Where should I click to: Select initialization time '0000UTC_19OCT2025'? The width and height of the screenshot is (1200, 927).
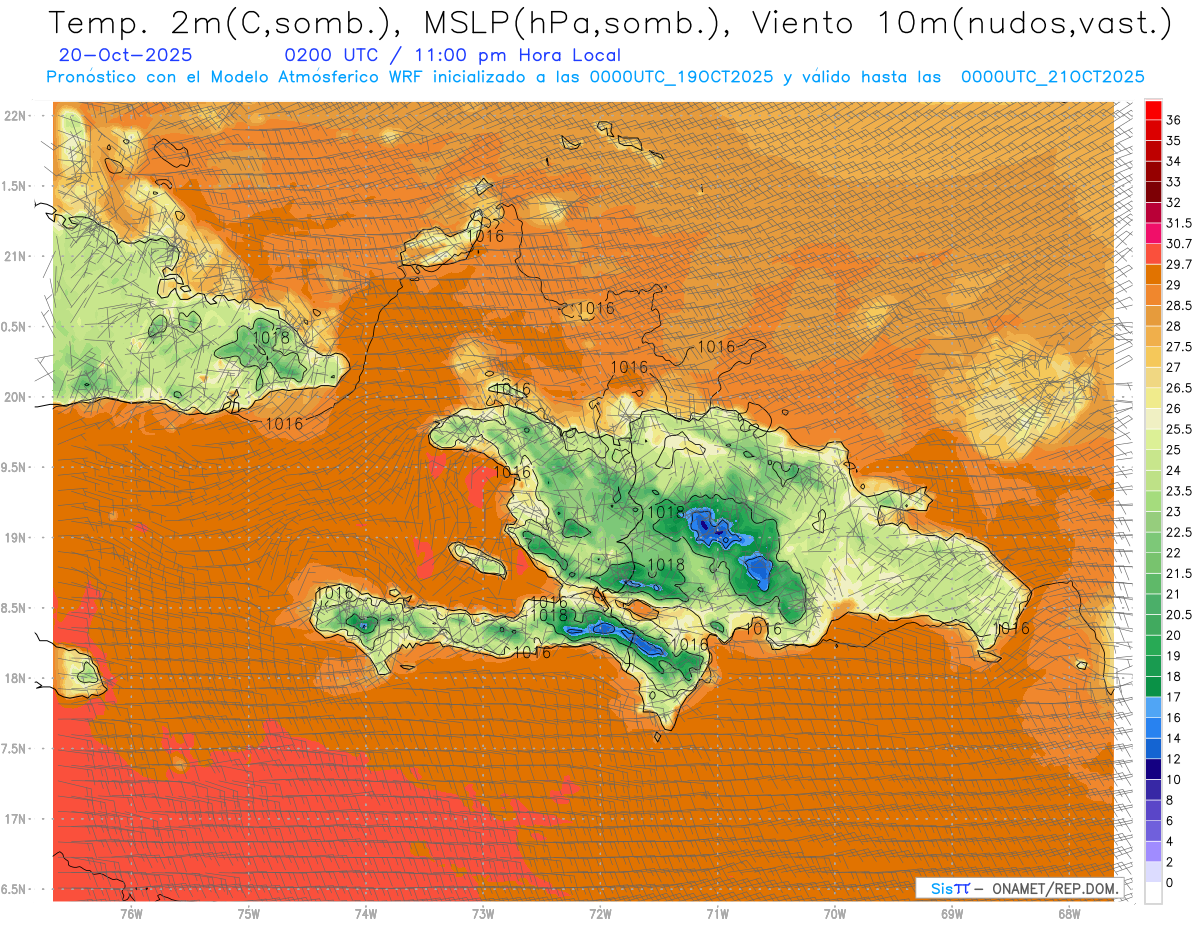tap(681, 76)
